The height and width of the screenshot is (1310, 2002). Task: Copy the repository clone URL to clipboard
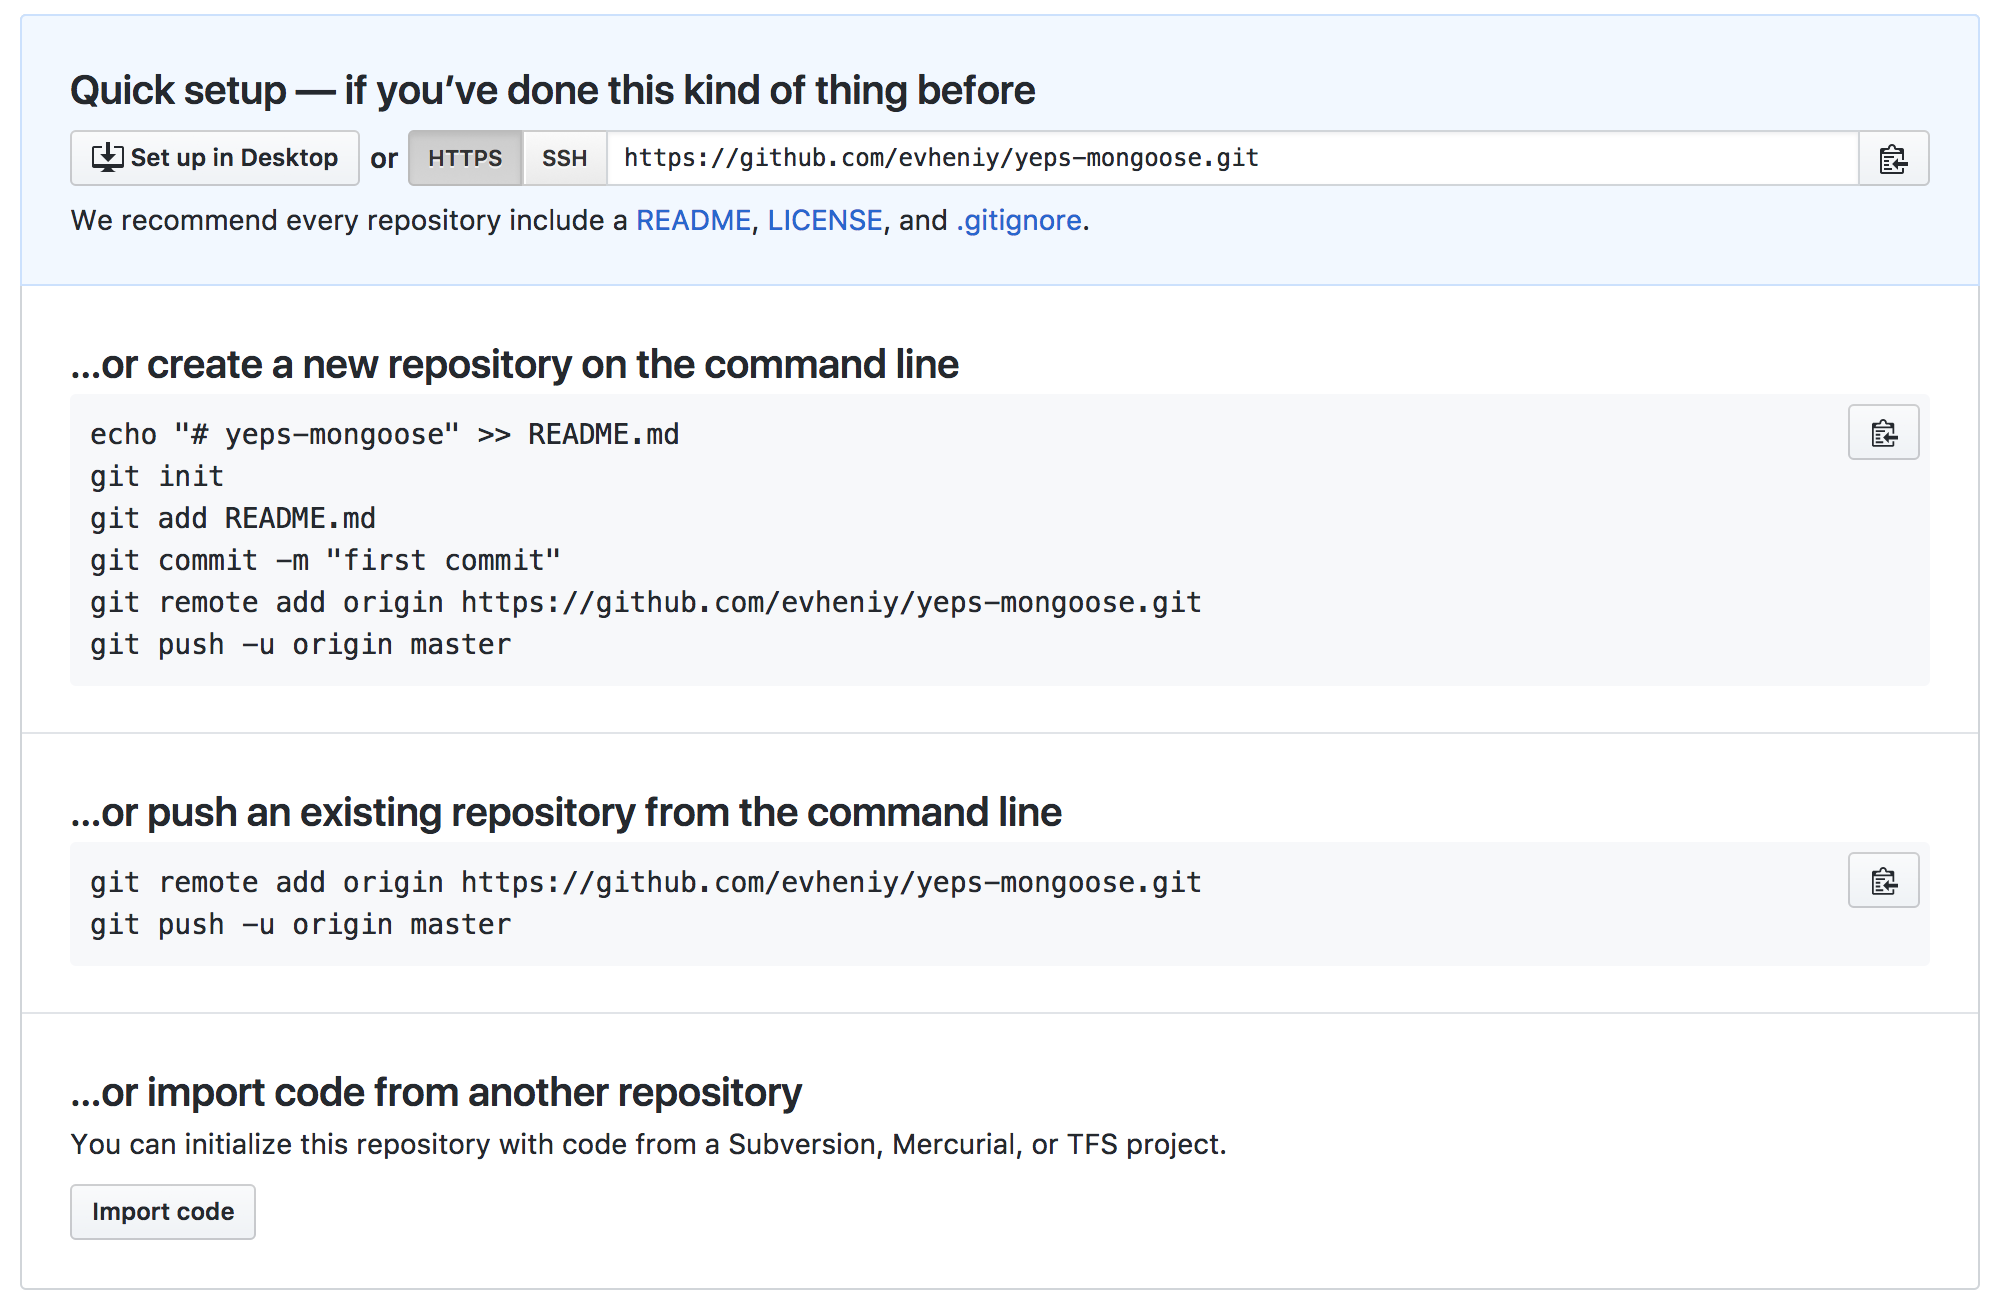coord(1893,159)
